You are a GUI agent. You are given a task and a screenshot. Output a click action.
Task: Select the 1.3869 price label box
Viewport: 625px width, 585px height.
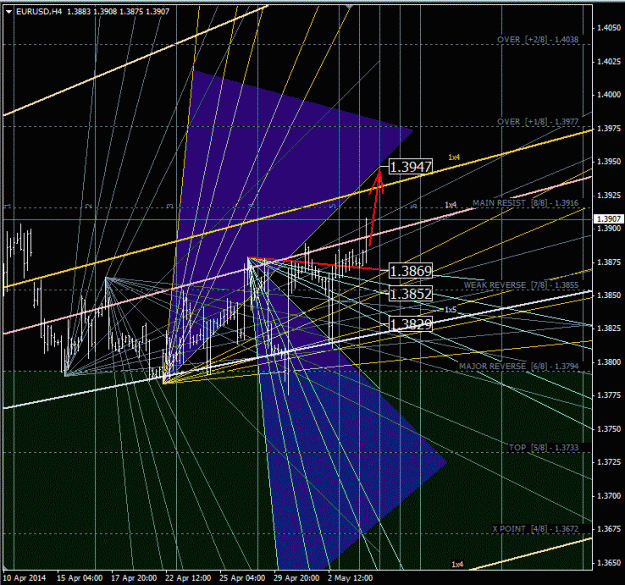411,271
